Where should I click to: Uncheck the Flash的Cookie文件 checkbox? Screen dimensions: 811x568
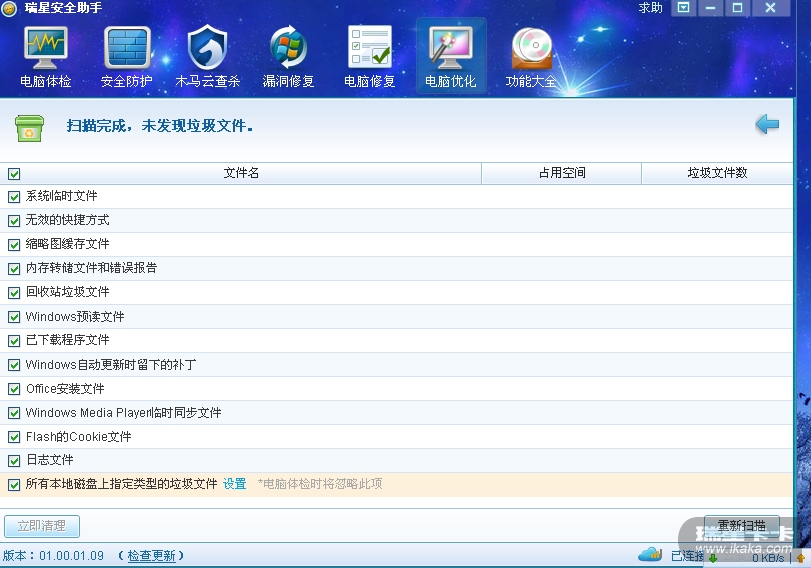point(14,437)
